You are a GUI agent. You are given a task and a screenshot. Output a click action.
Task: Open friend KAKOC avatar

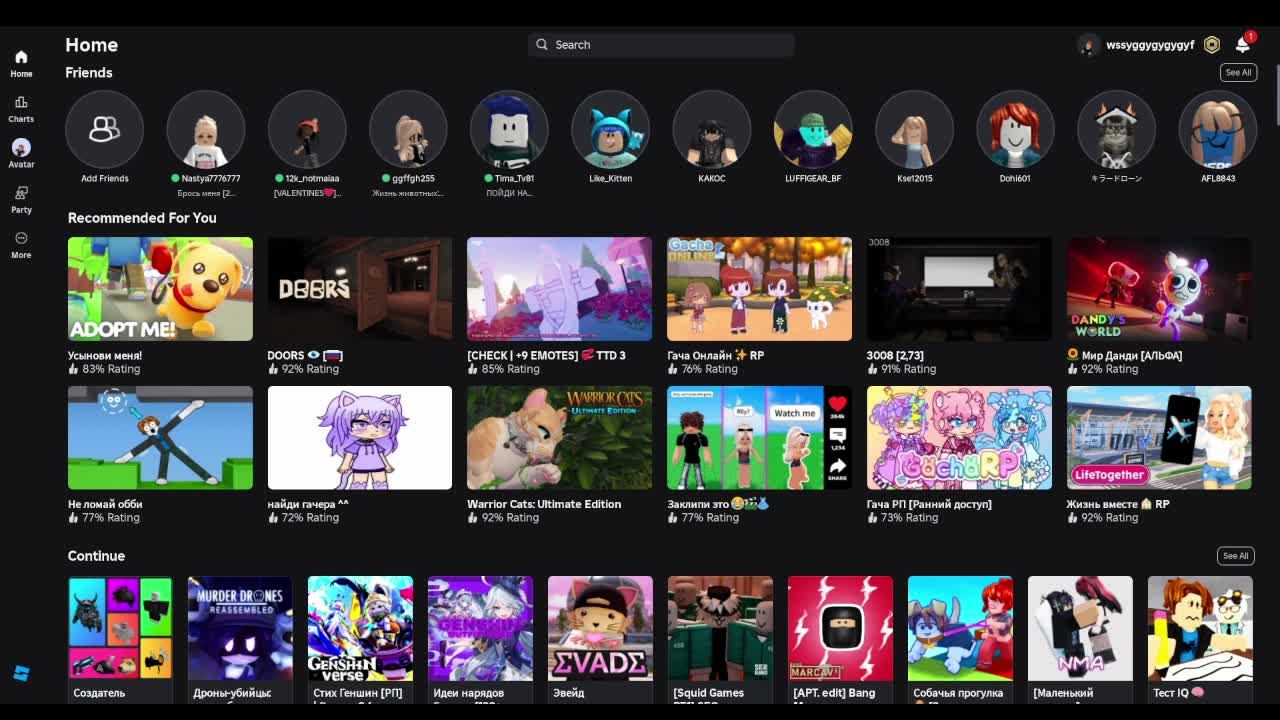712,129
